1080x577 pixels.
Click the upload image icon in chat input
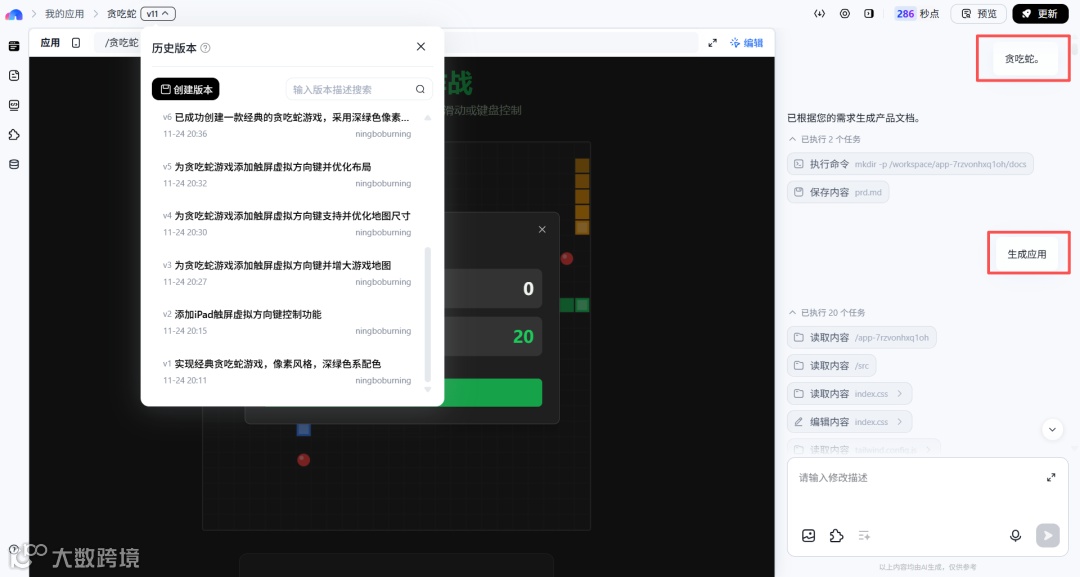tap(809, 536)
